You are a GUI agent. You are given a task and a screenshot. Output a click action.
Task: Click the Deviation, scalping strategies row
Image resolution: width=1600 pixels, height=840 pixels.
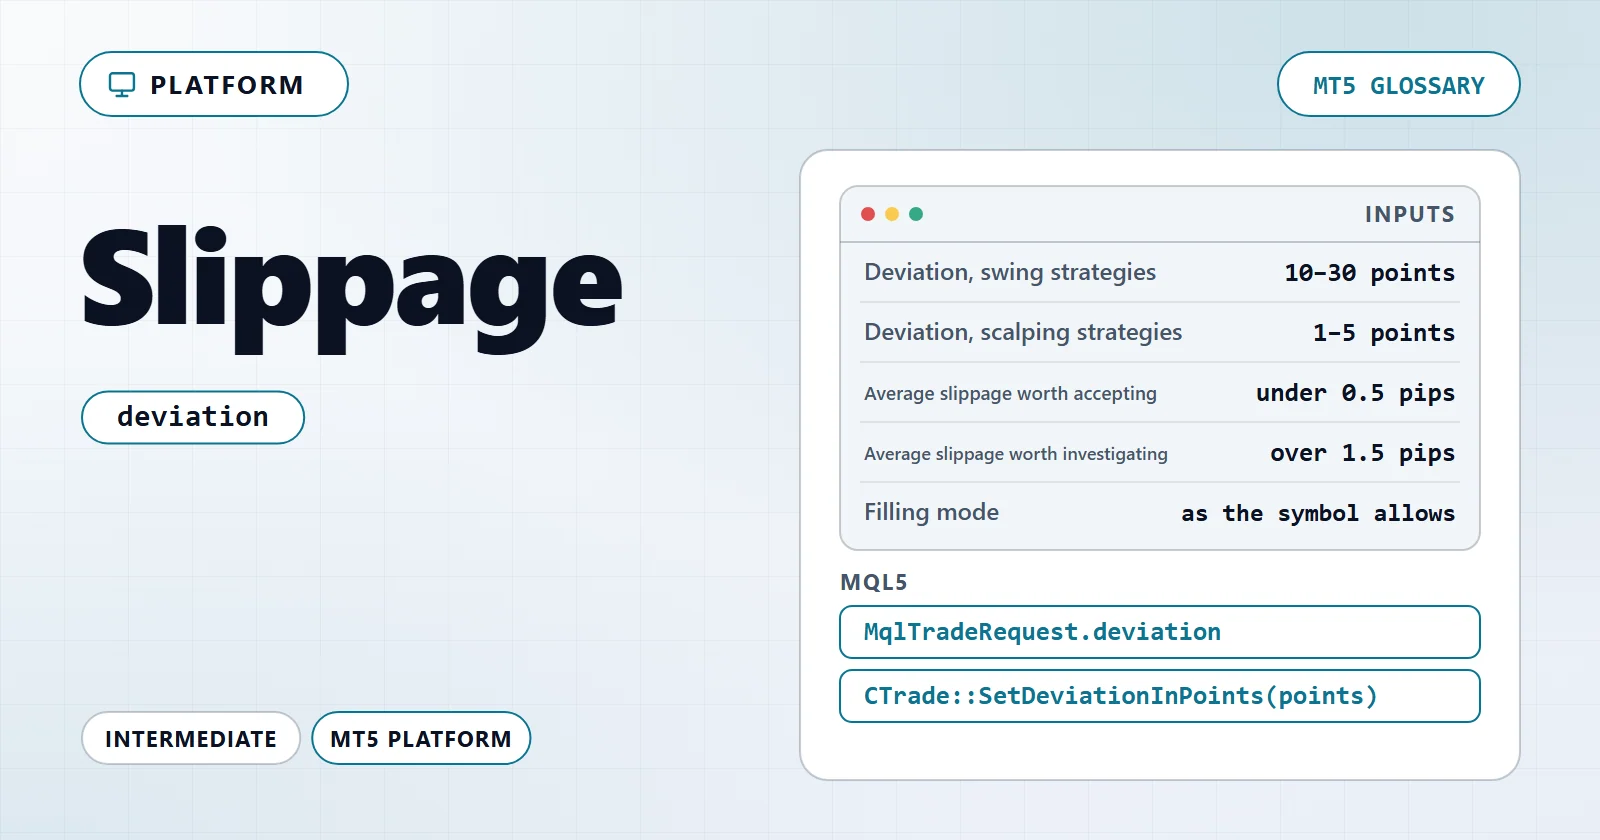tap(1160, 332)
